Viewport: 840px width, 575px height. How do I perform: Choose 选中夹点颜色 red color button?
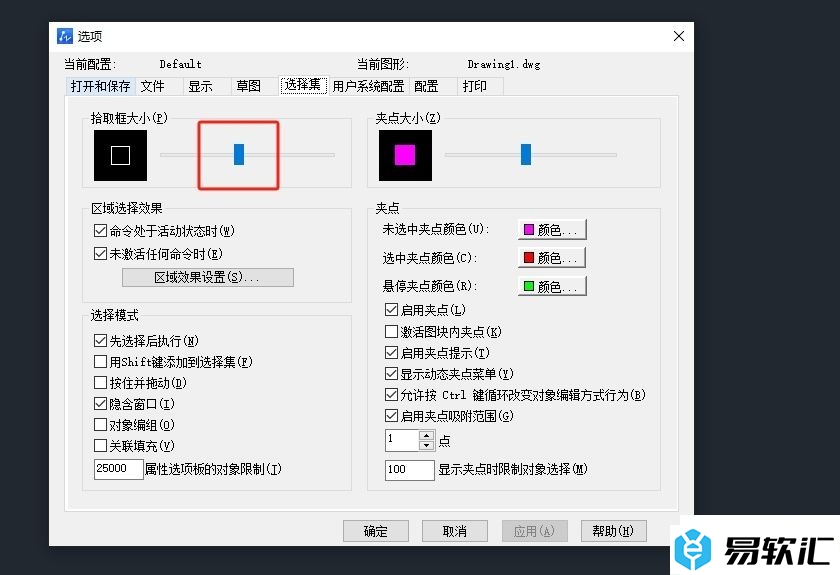(552, 258)
